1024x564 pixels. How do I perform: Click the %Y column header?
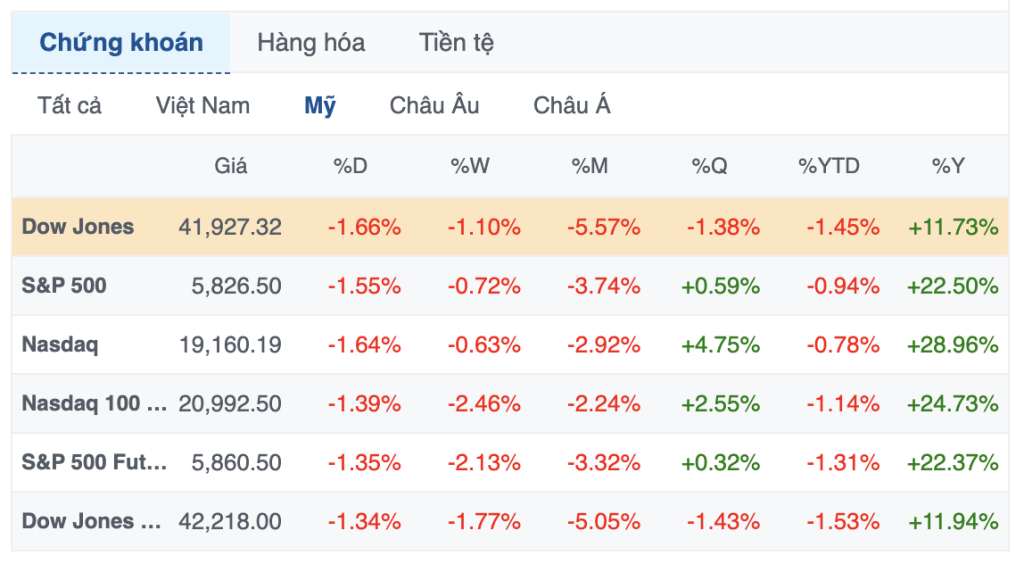948,166
